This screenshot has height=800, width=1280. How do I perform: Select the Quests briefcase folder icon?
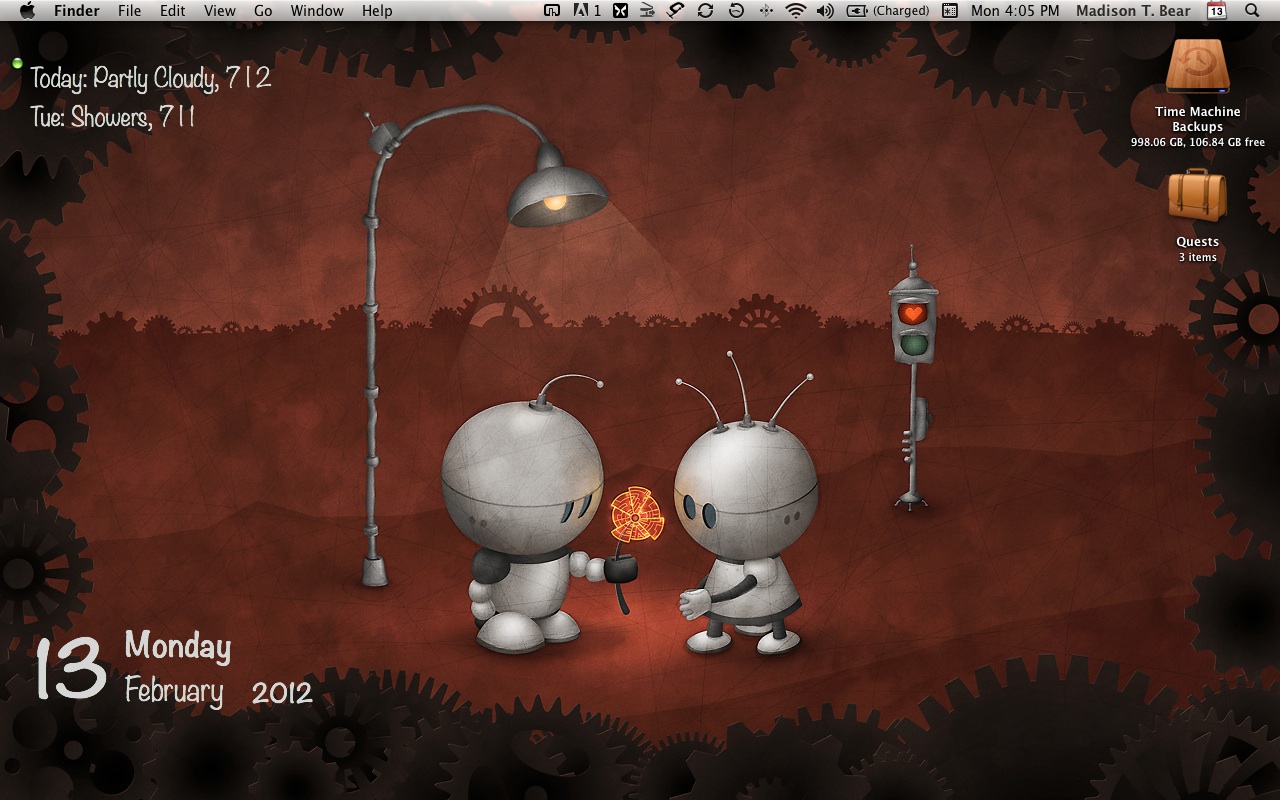coord(1197,196)
